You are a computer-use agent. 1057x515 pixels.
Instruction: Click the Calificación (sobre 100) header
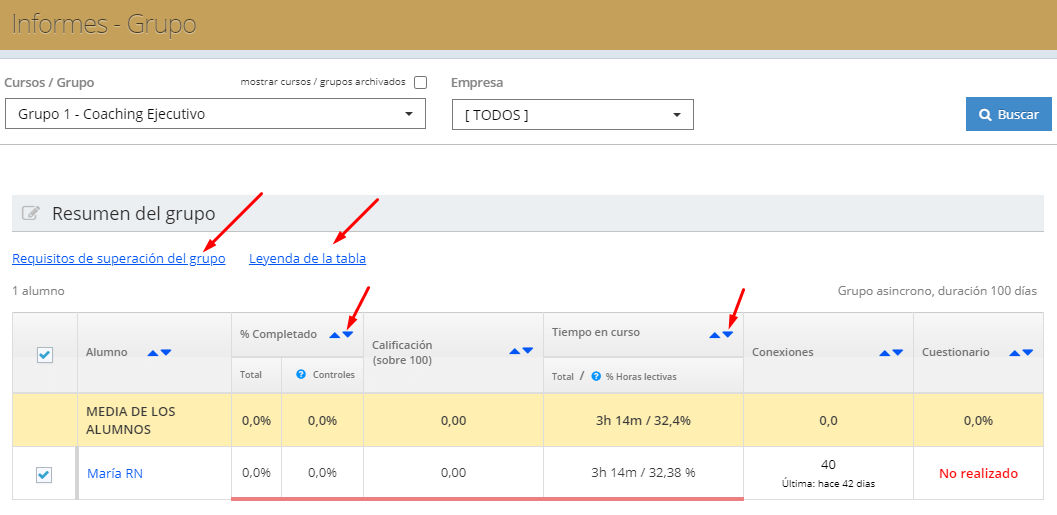(x=402, y=353)
